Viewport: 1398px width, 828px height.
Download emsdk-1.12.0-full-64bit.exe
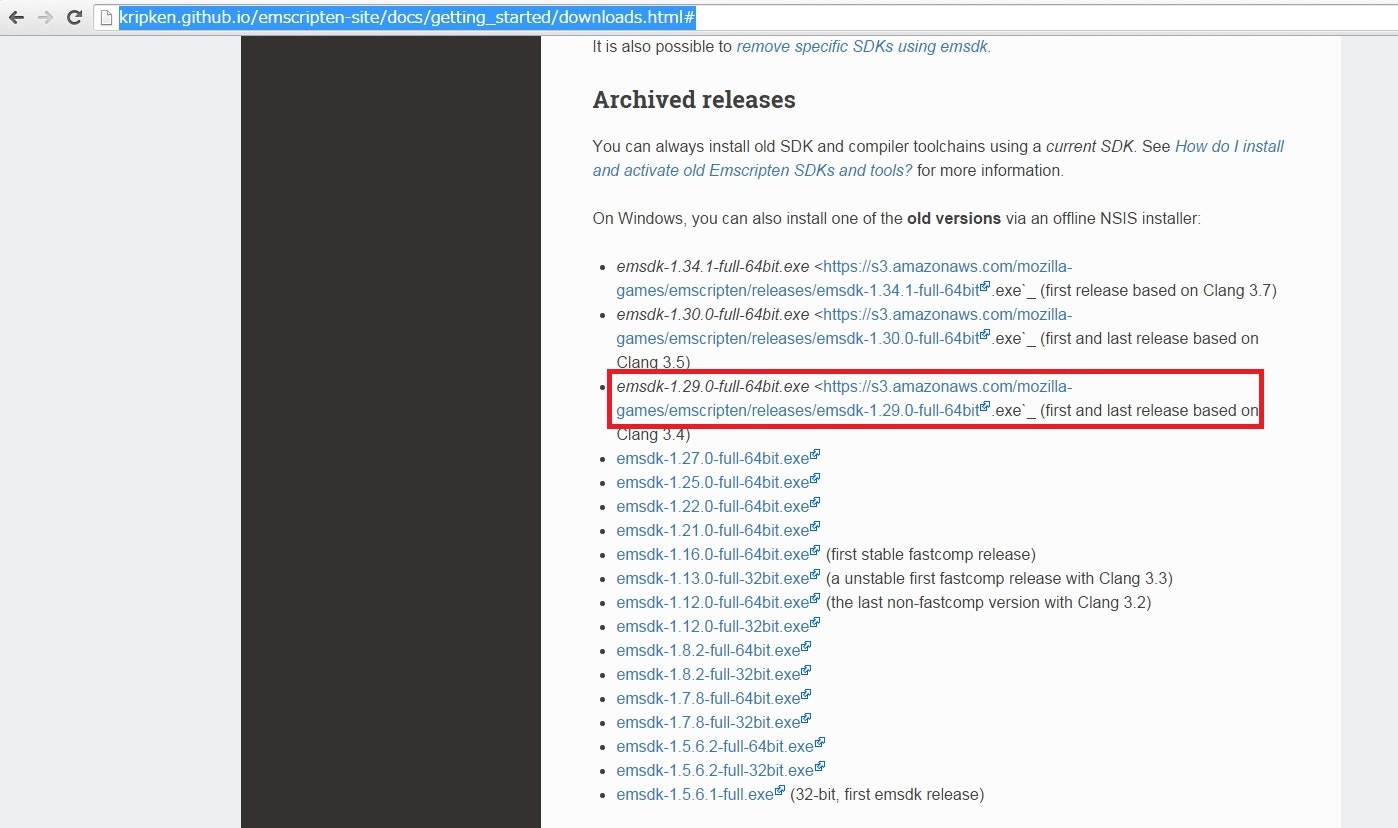pos(712,602)
